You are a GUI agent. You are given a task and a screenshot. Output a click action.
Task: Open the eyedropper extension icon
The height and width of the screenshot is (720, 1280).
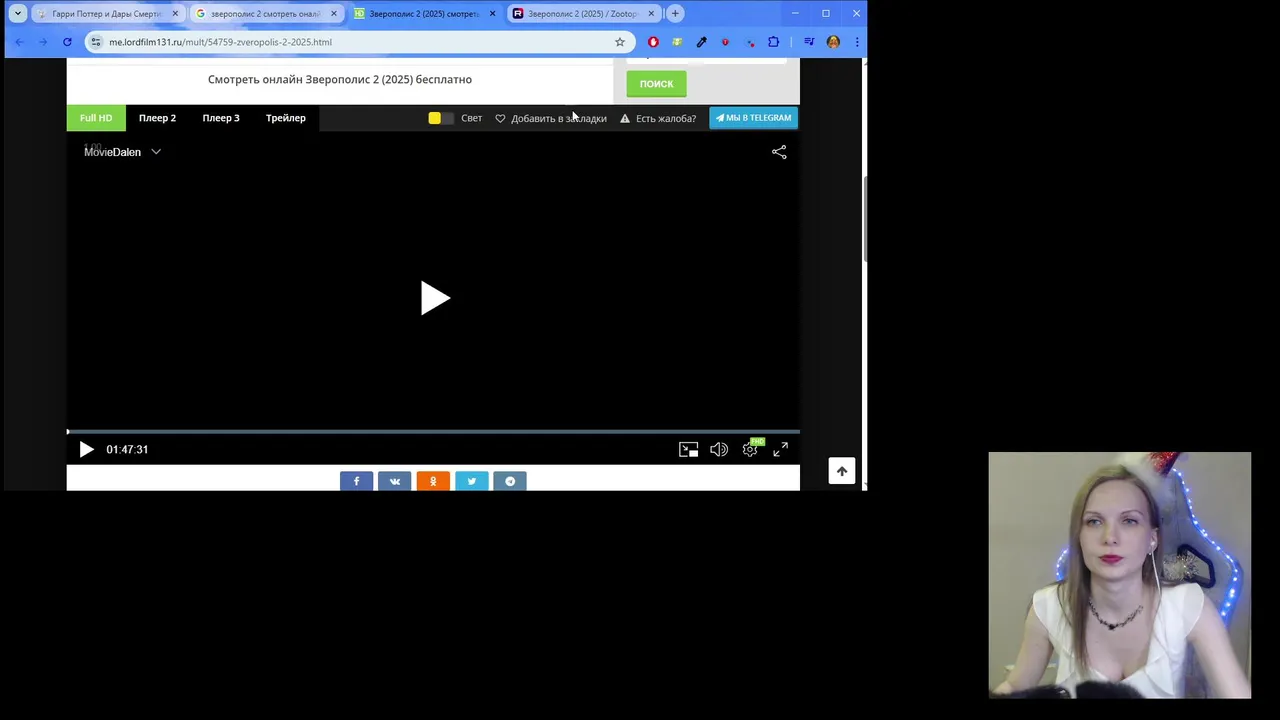(701, 42)
